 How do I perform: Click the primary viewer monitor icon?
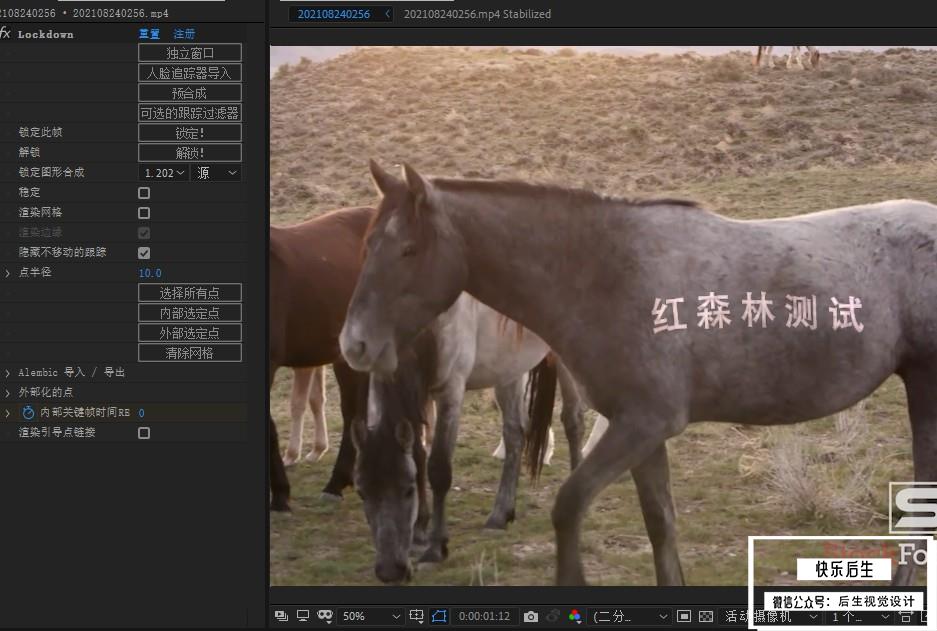pyautogui.click(x=303, y=616)
